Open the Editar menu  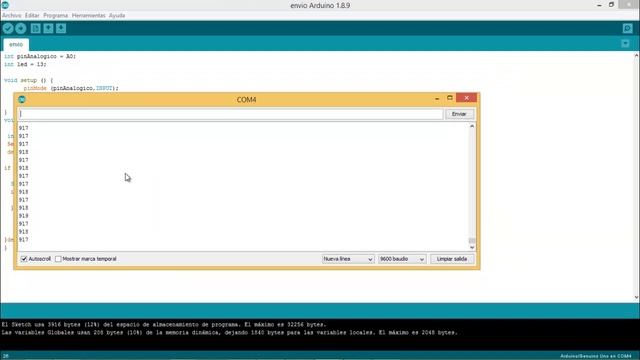[x=32, y=16]
